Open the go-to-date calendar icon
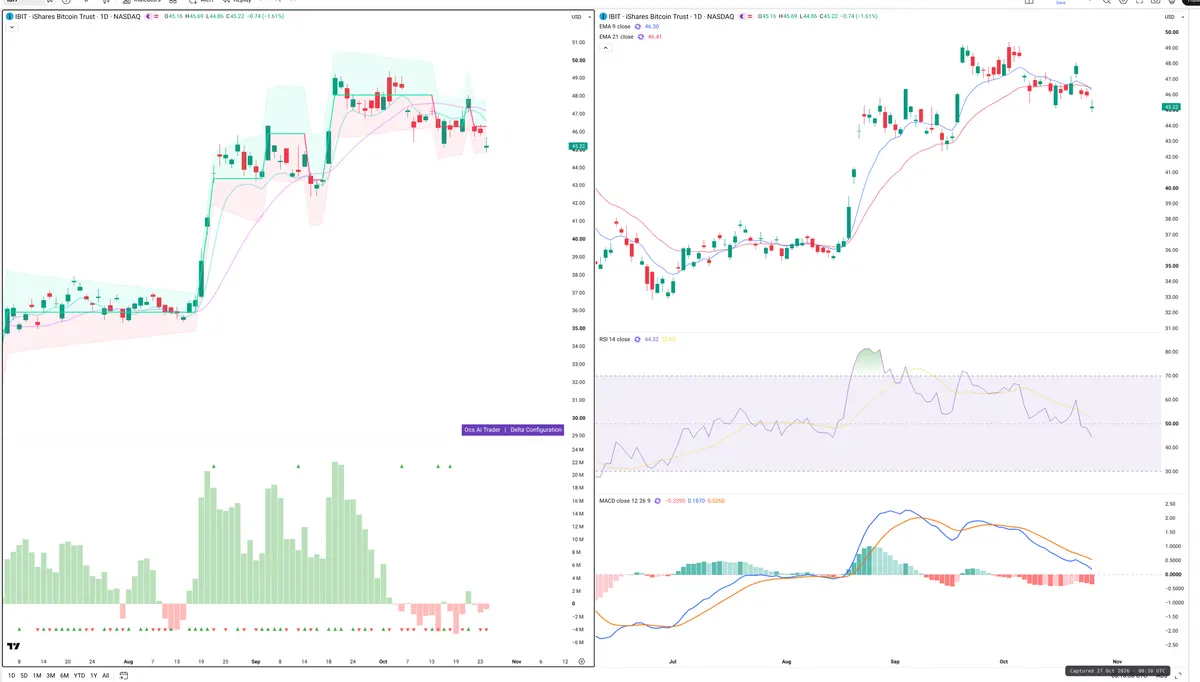Screen dimensions: 1200x682 124,675
